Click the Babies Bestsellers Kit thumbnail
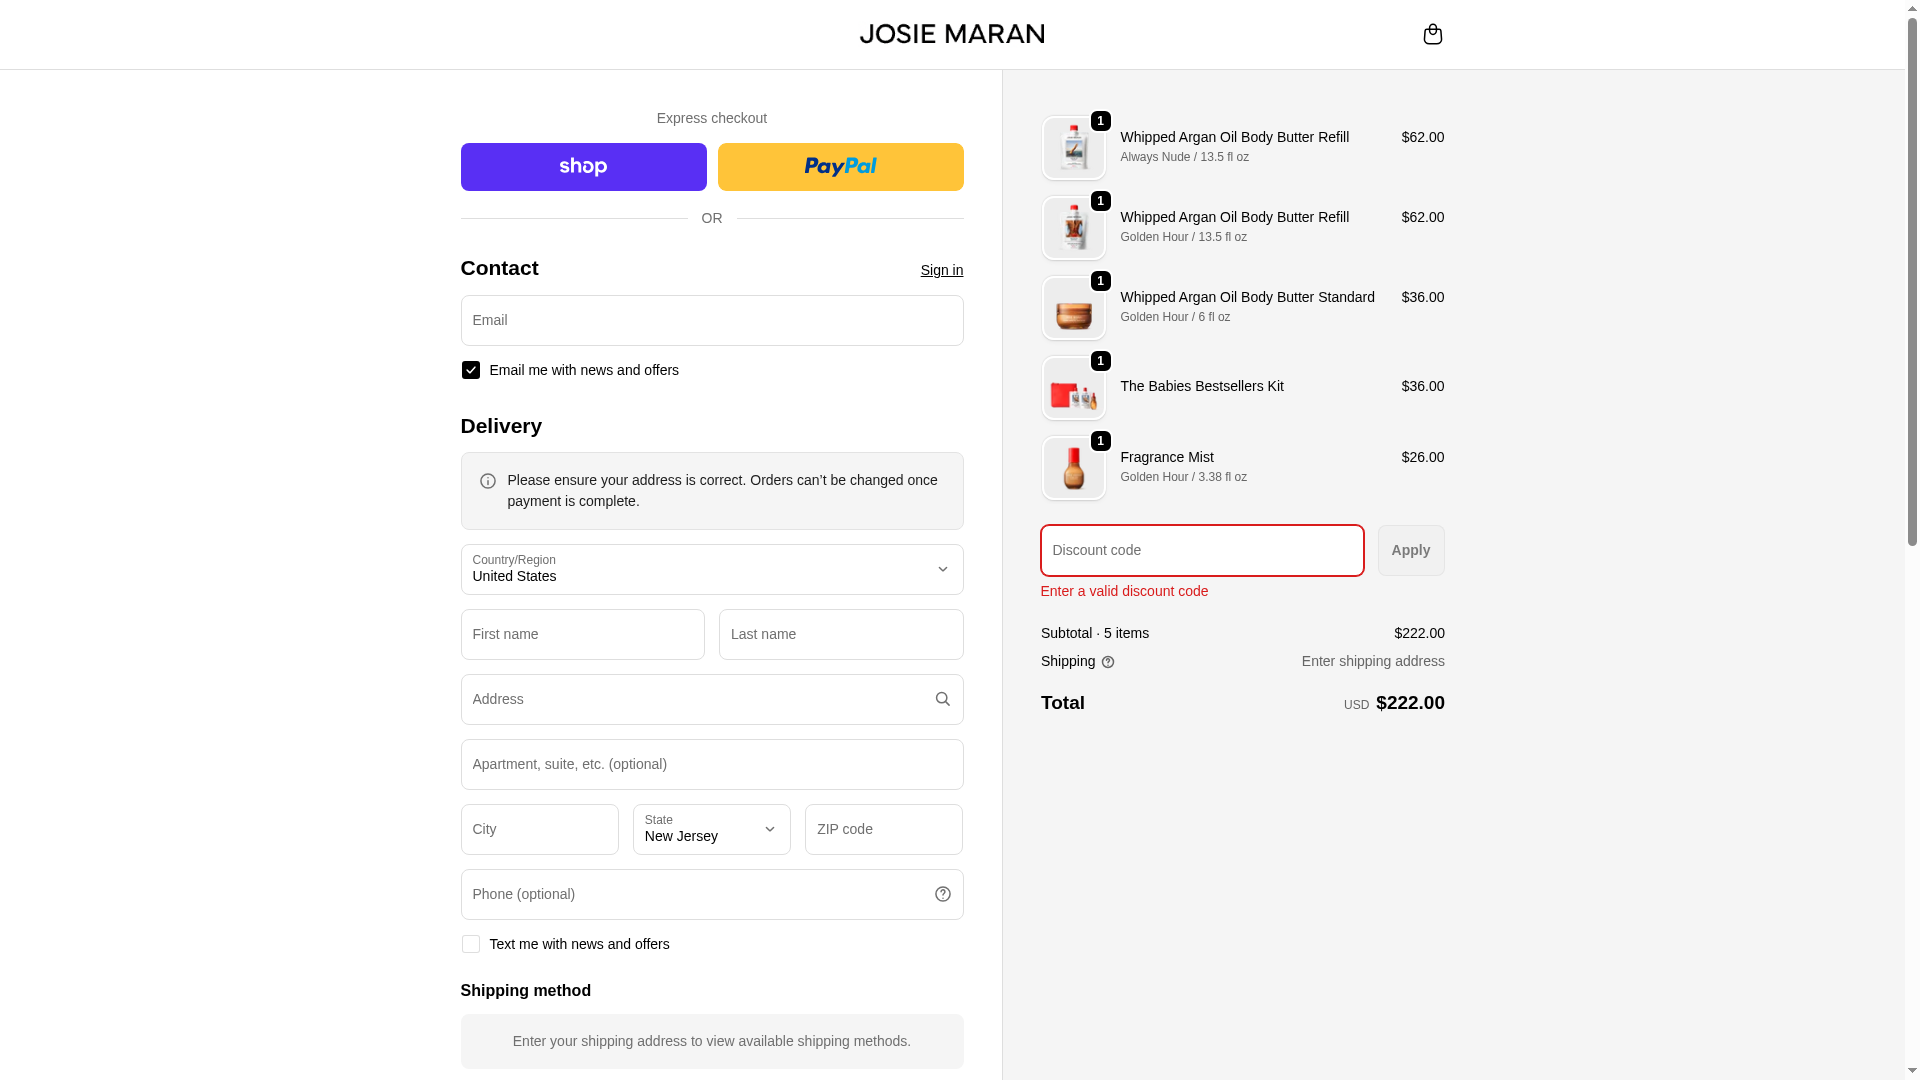This screenshot has width=1920, height=1080. [x=1073, y=388]
